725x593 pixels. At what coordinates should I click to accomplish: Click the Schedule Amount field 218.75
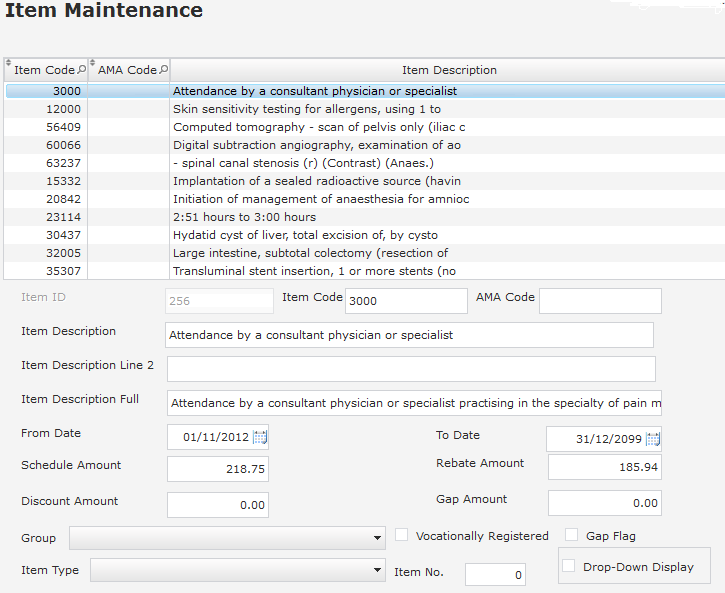point(218,469)
